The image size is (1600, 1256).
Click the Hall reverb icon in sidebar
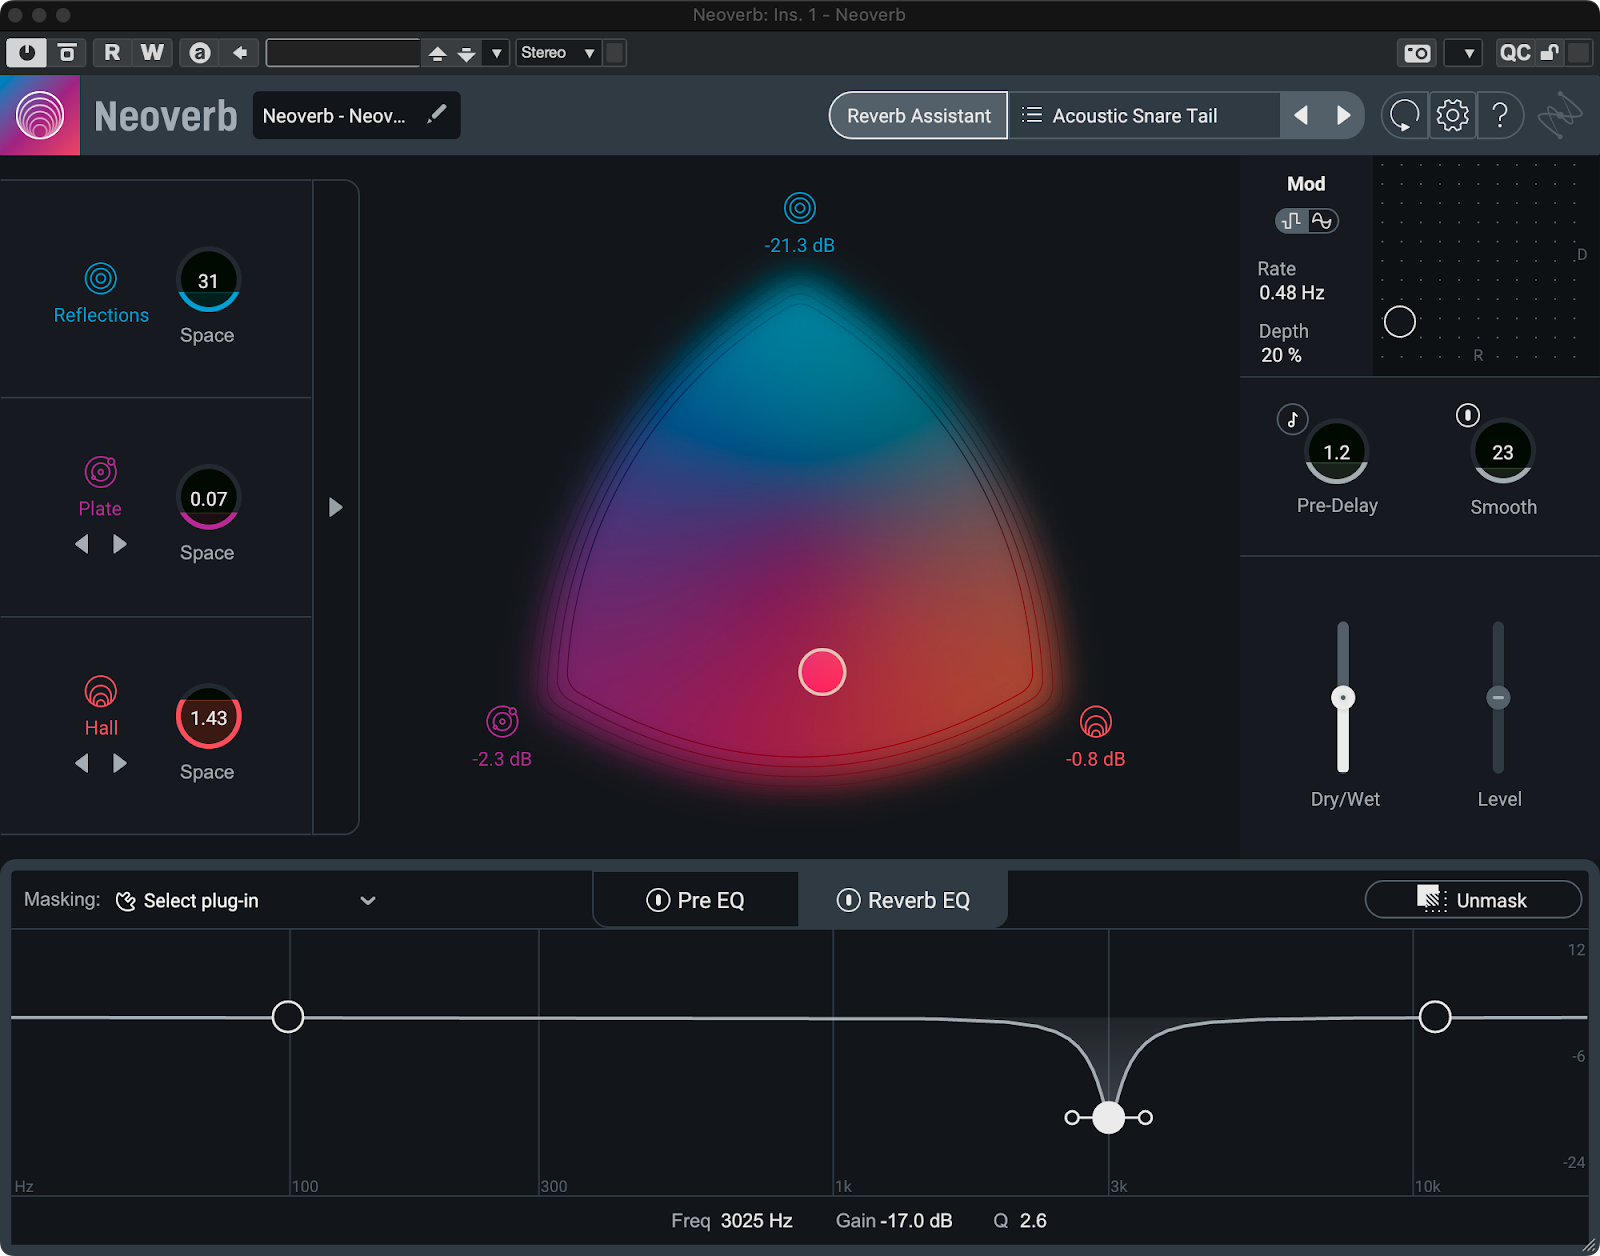[101, 691]
